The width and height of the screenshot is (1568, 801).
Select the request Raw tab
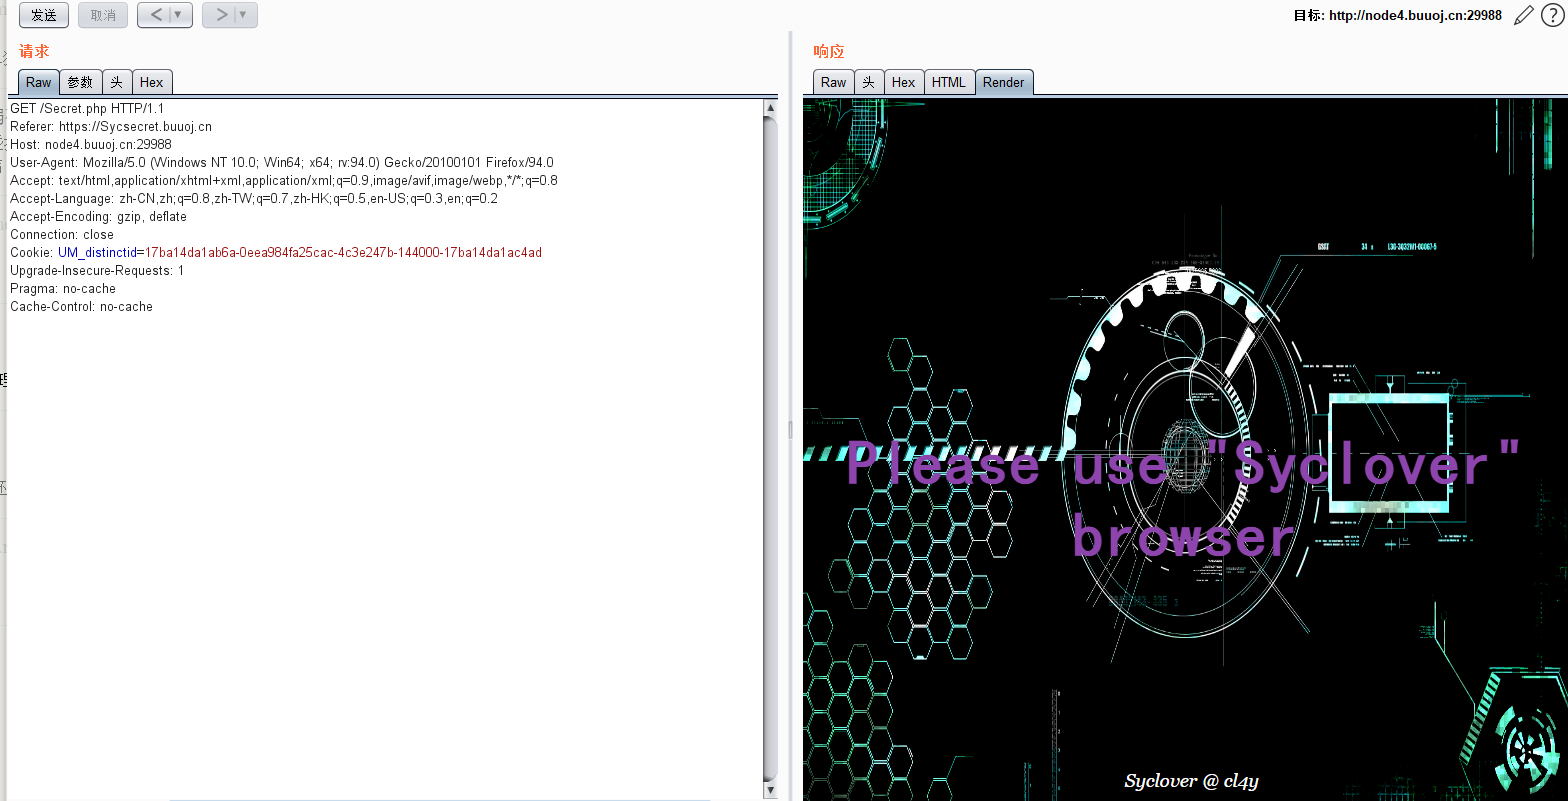[39, 82]
